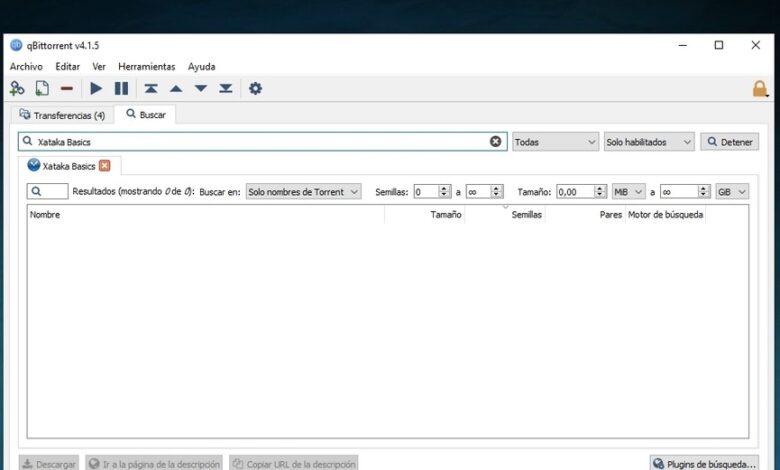The height and width of the screenshot is (470, 780).
Task: Click the lock interface padlock icon
Action: [x=760, y=89]
